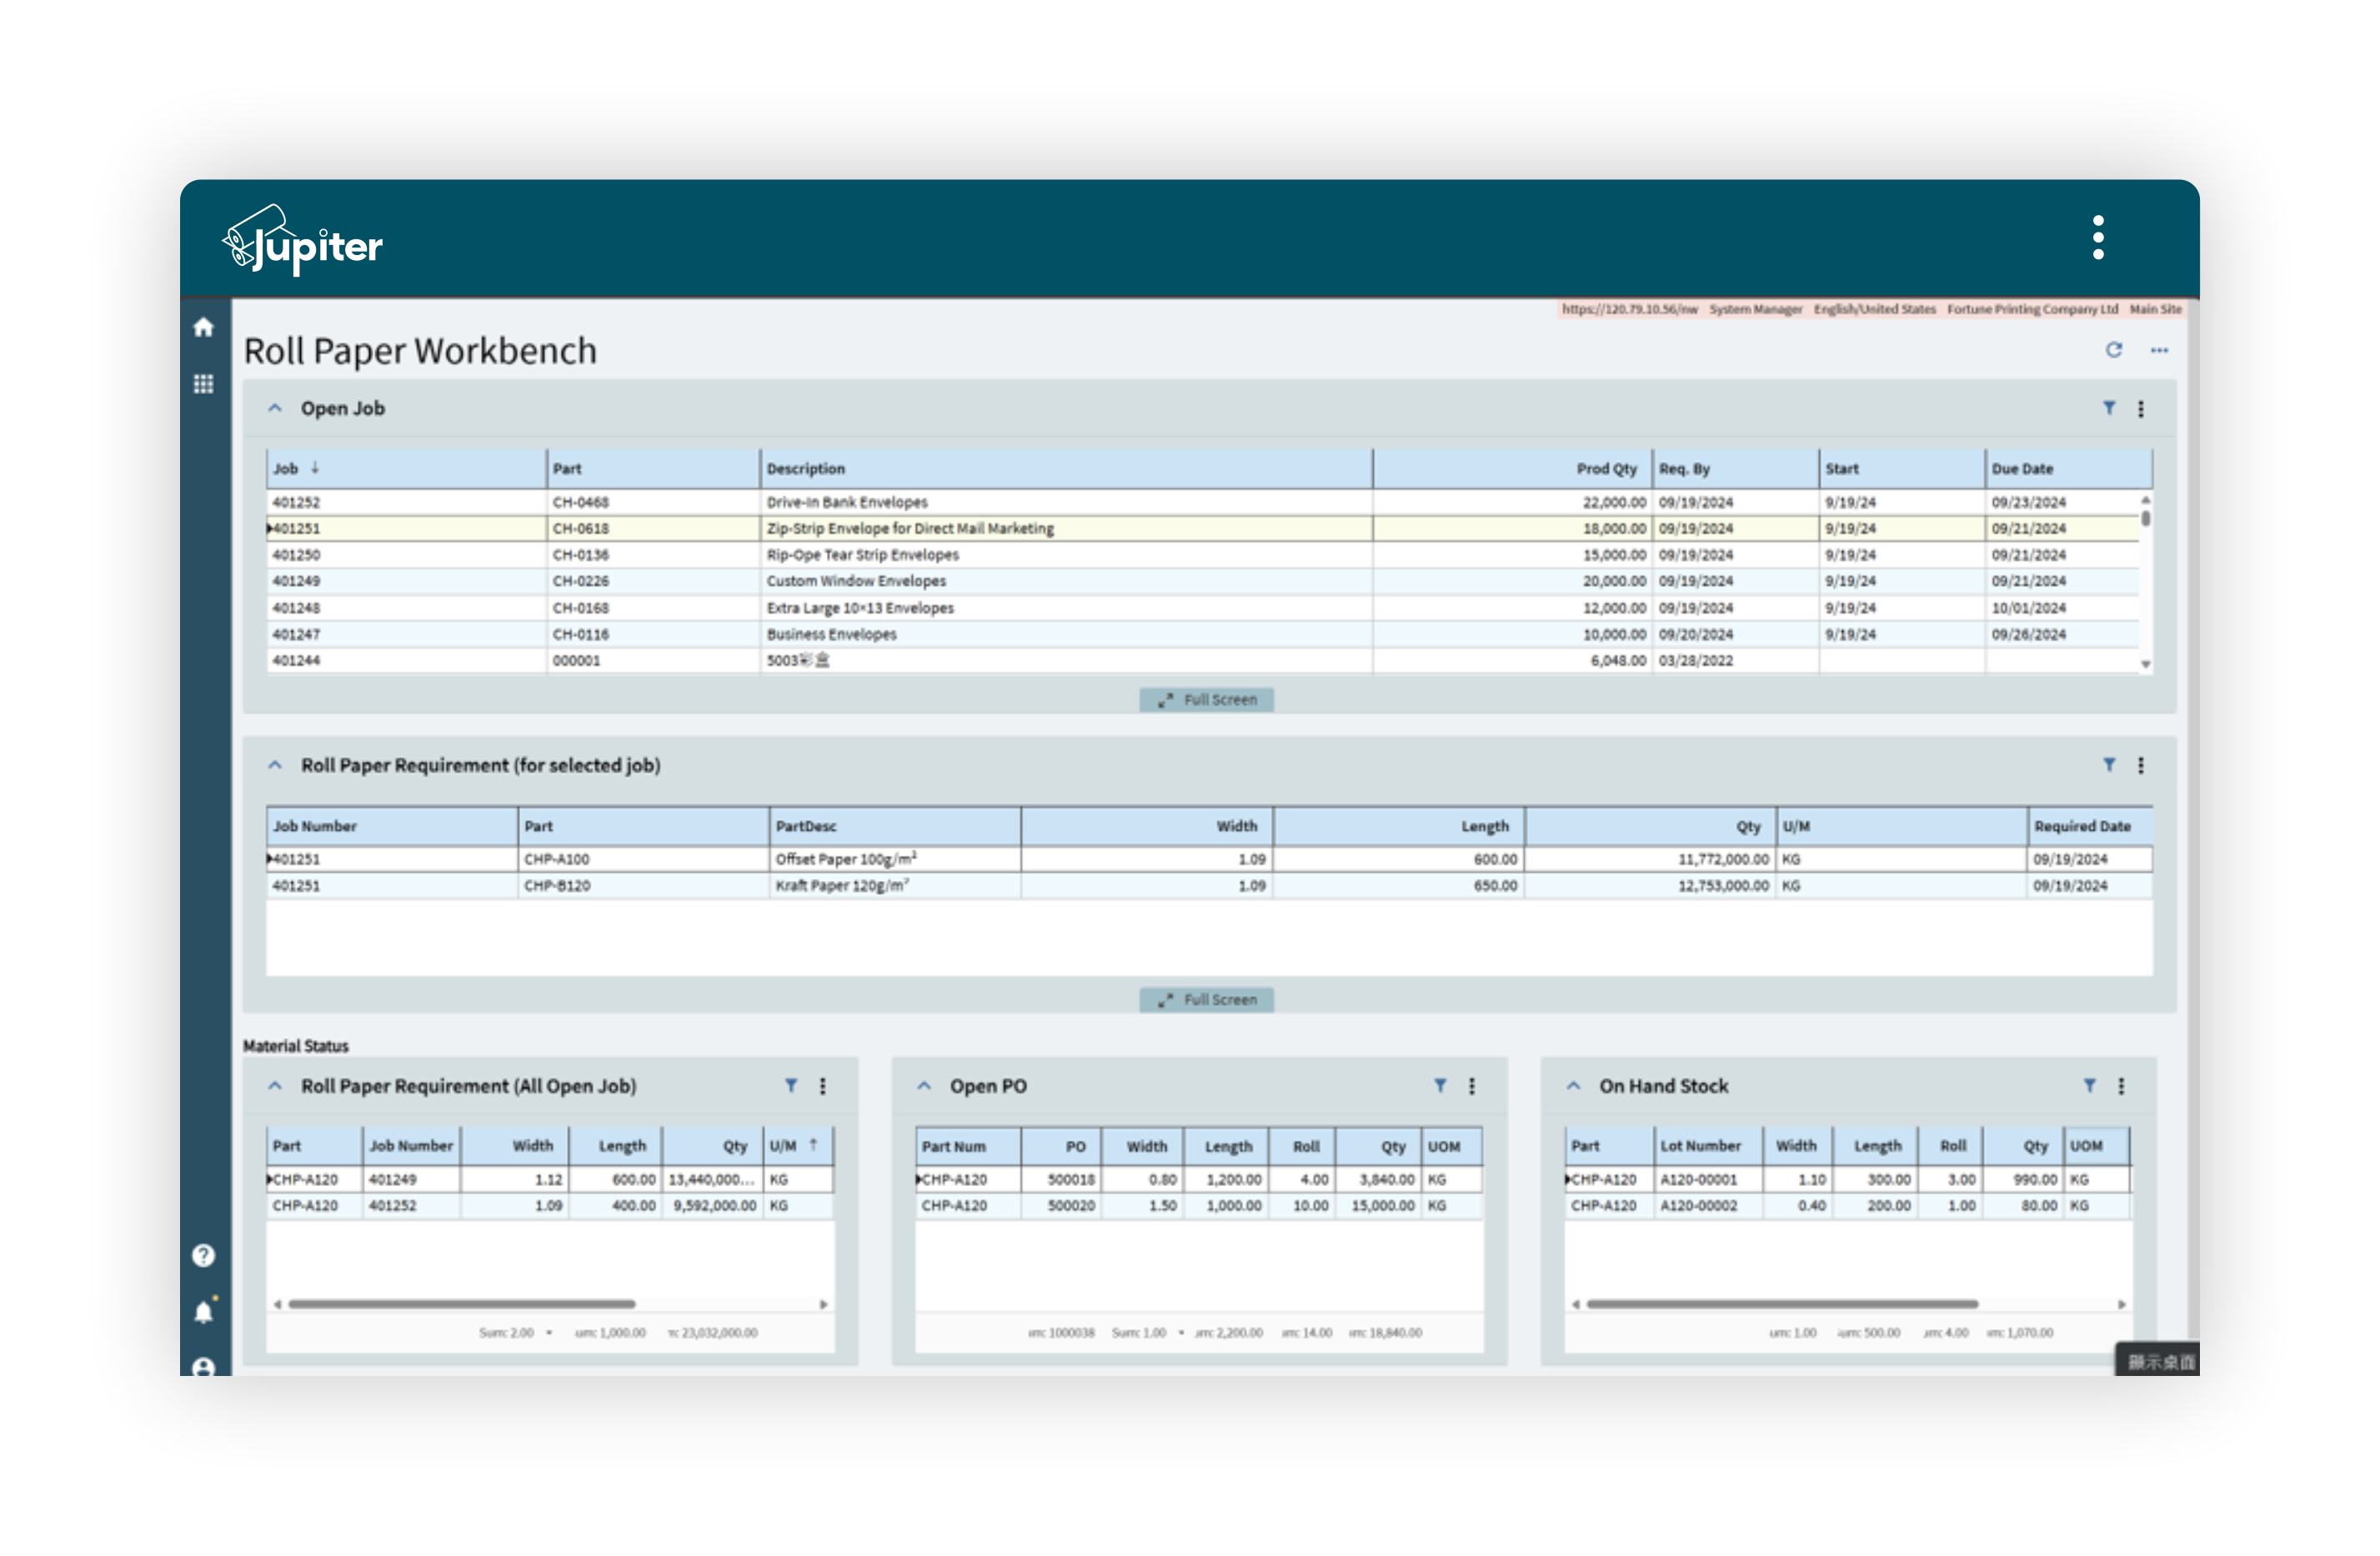Collapse the Roll Paper Requirement panel
Screen dimensions: 2380x1556
275,765
